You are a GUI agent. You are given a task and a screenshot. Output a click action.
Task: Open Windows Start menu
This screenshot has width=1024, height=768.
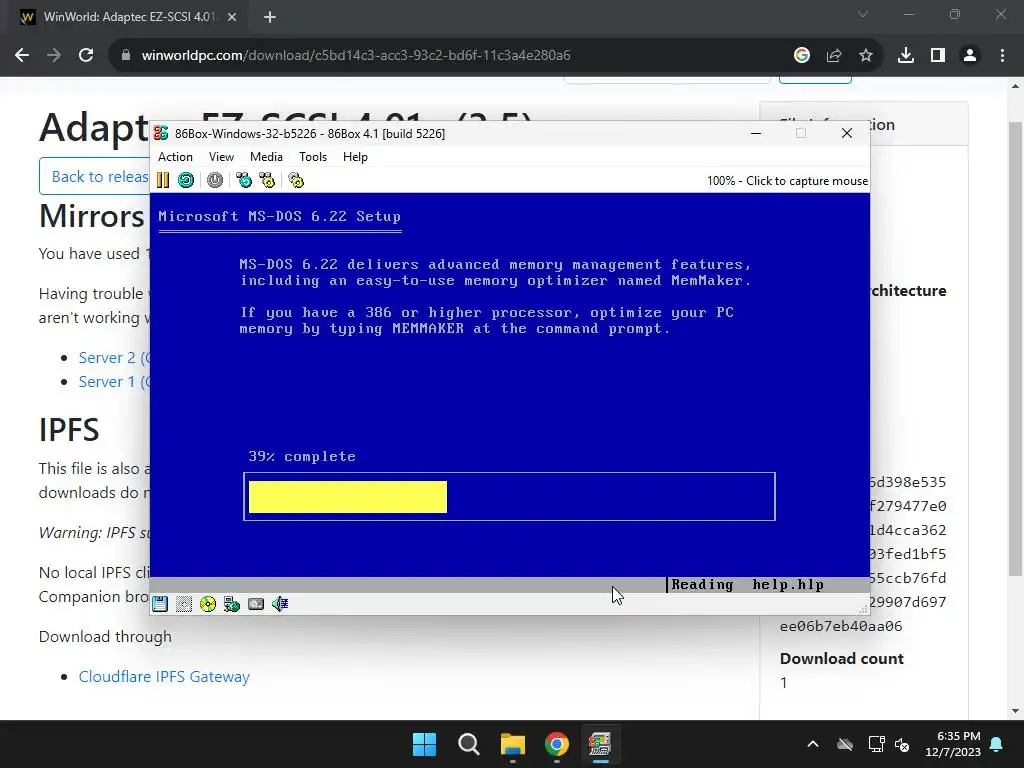424,744
